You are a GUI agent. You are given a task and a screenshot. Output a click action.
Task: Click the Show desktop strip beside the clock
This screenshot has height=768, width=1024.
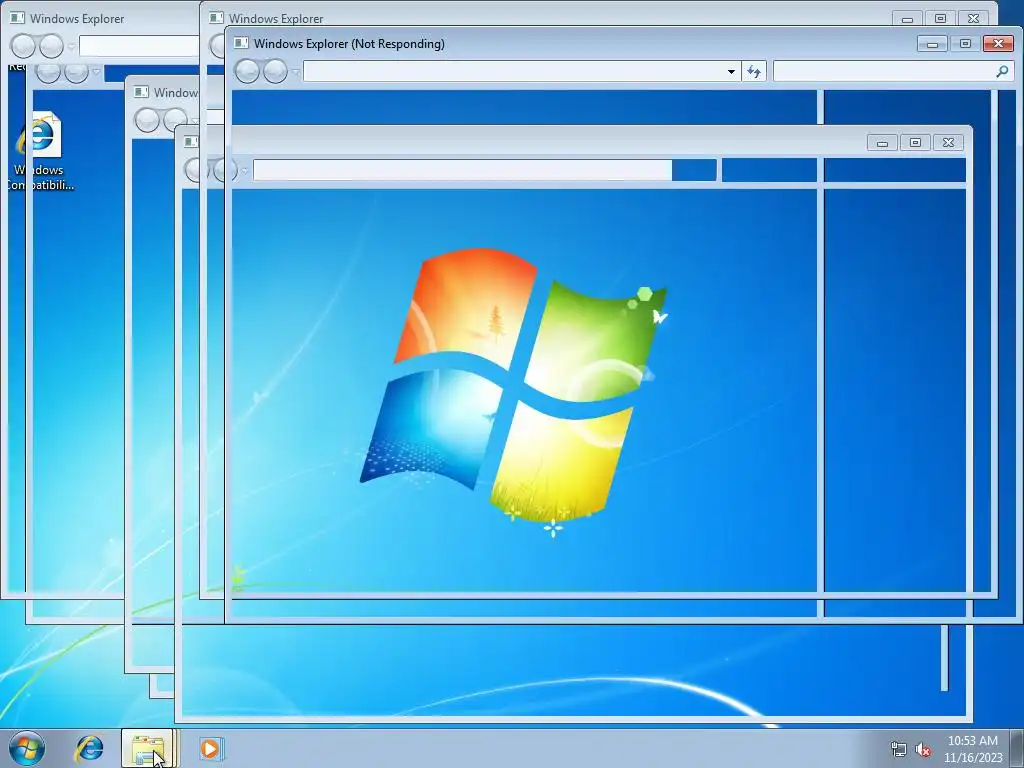click(x=1017, y=748)
